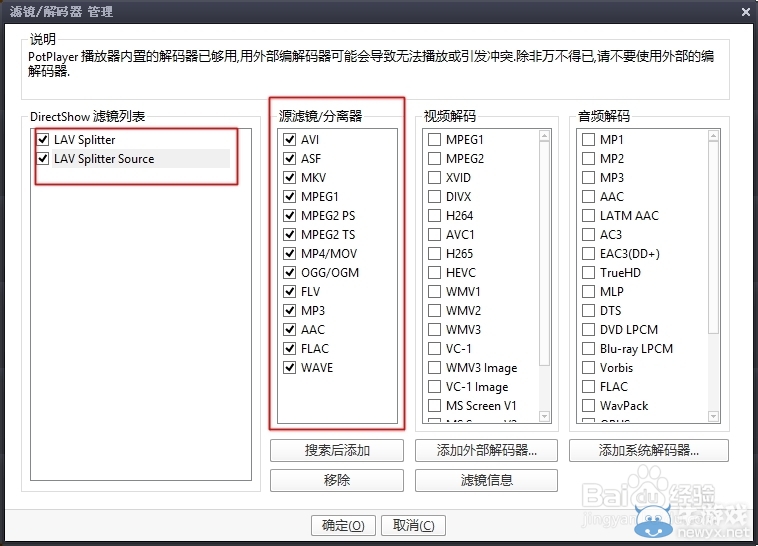Uncheck AVI in source filter list
Screen dimensions: 758x546
click(x=290, y=140)
